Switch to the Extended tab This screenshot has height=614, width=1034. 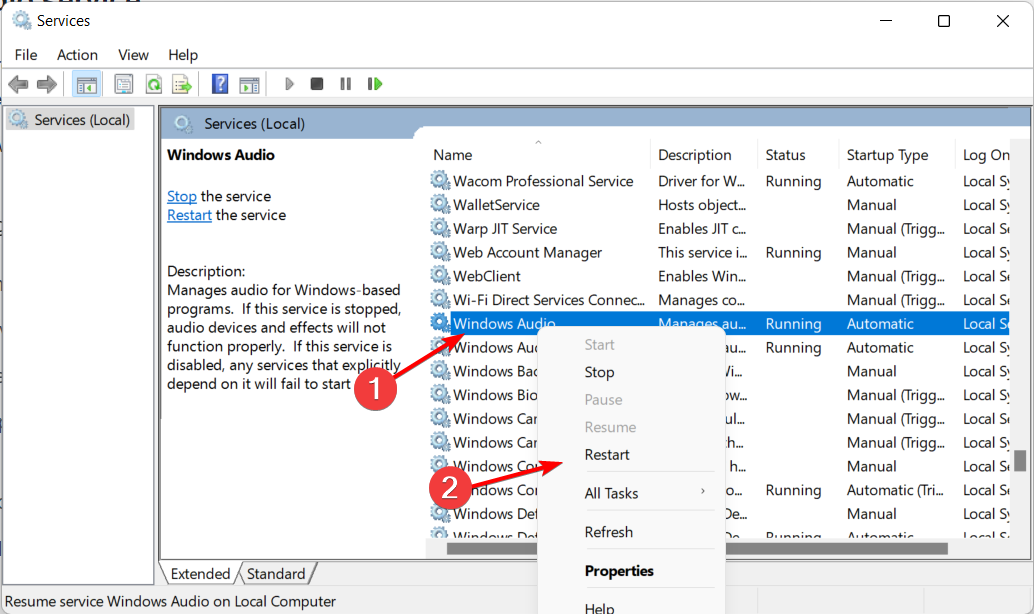click(x=200, y=574)
